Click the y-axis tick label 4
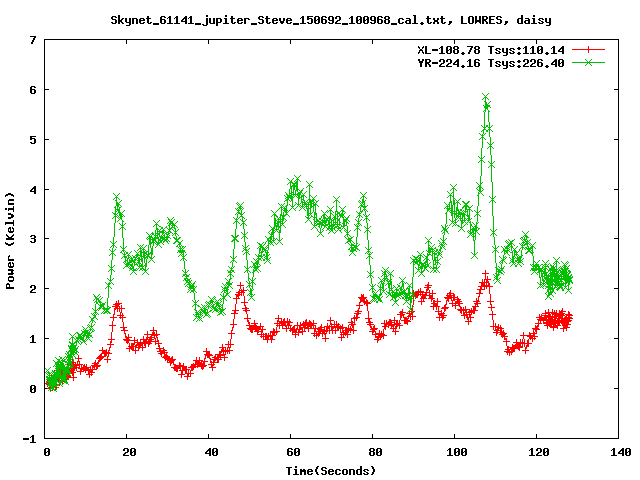Viewport: 640px width, 480px height. click(x=33, y=189)
